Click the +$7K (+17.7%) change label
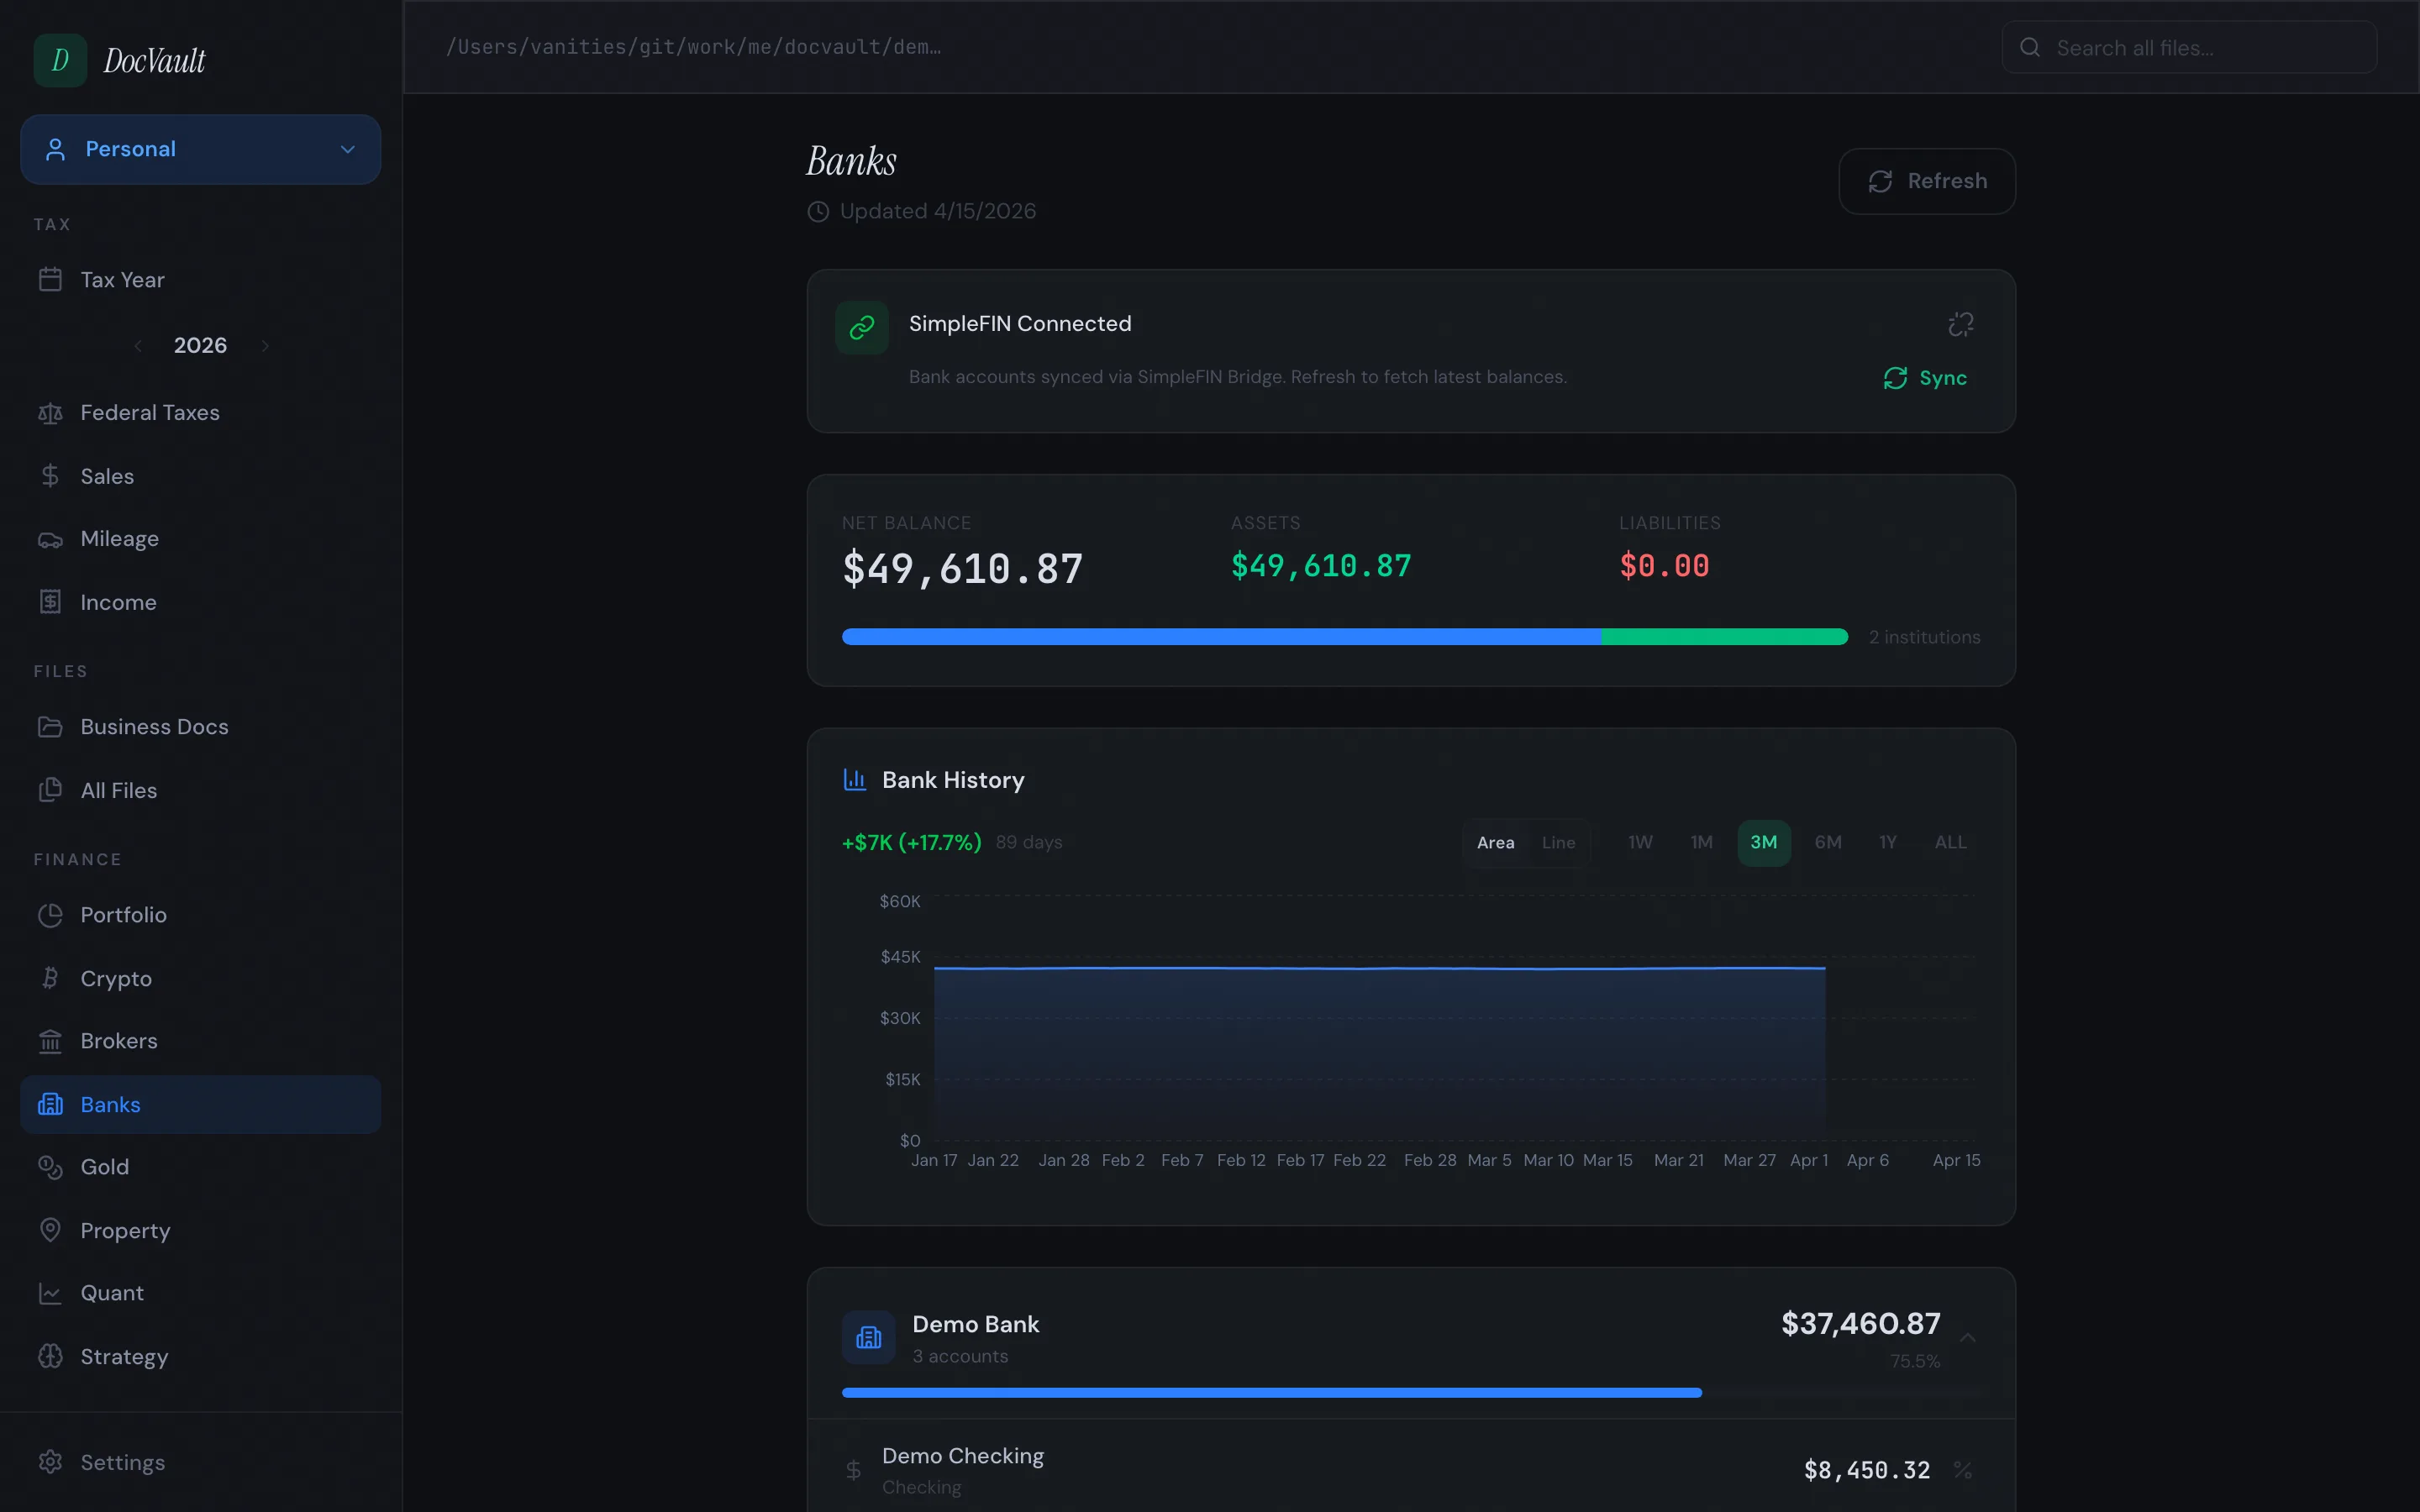This screenshot has width=2420, height=1512. (912, 843)
